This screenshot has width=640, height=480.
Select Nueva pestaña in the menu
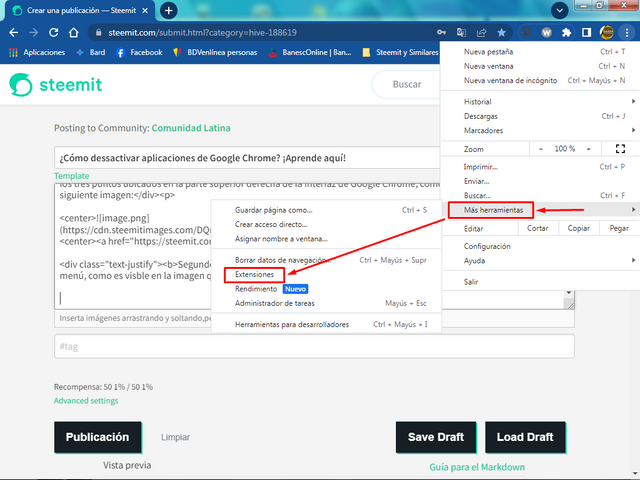pyautogui.click(x=540, y=52)
